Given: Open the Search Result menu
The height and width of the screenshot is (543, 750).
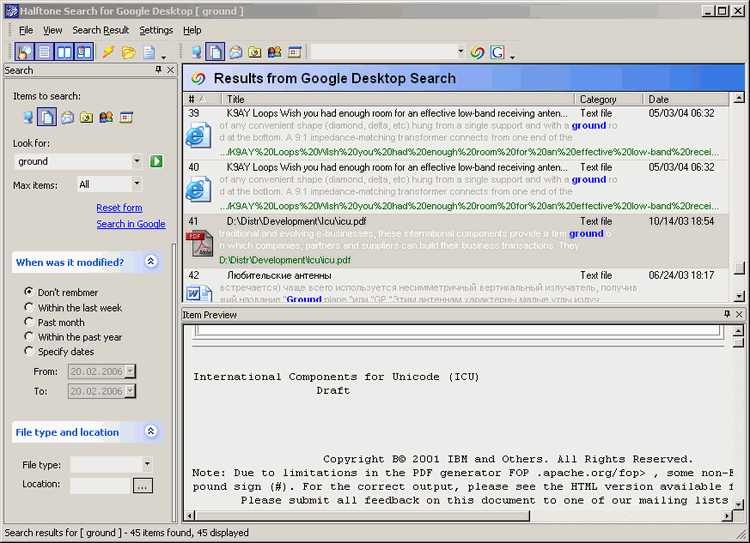Looking at the screenshot, I should click(100, 30).
